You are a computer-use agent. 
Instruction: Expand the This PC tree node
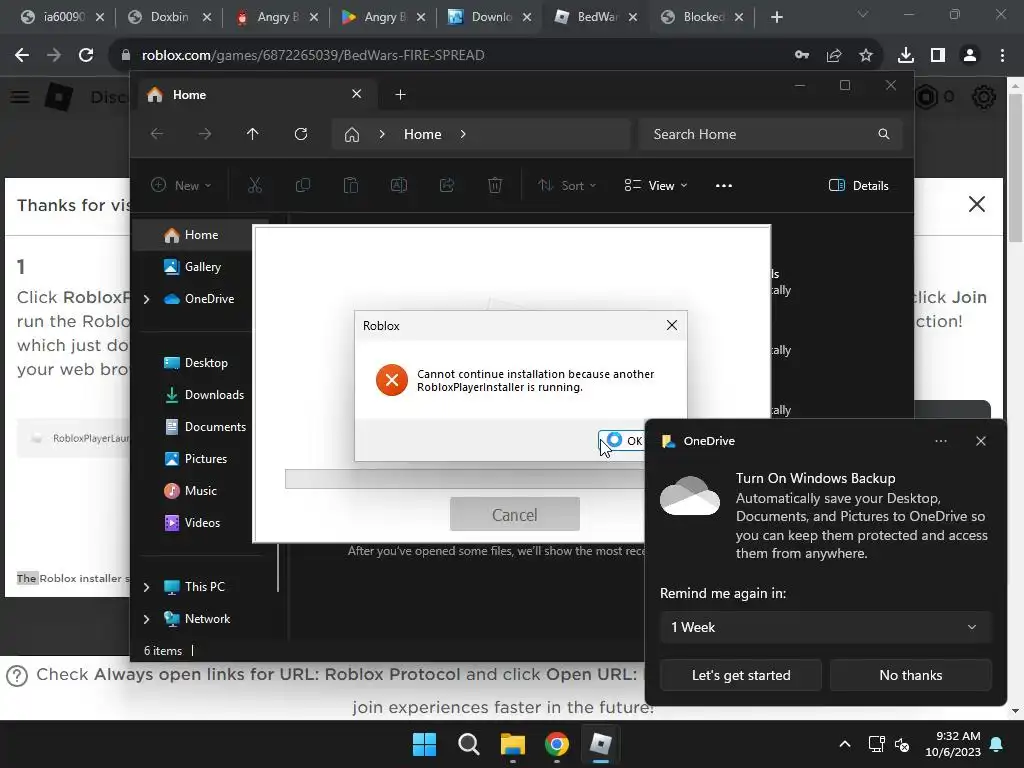(x=146, y=586)
